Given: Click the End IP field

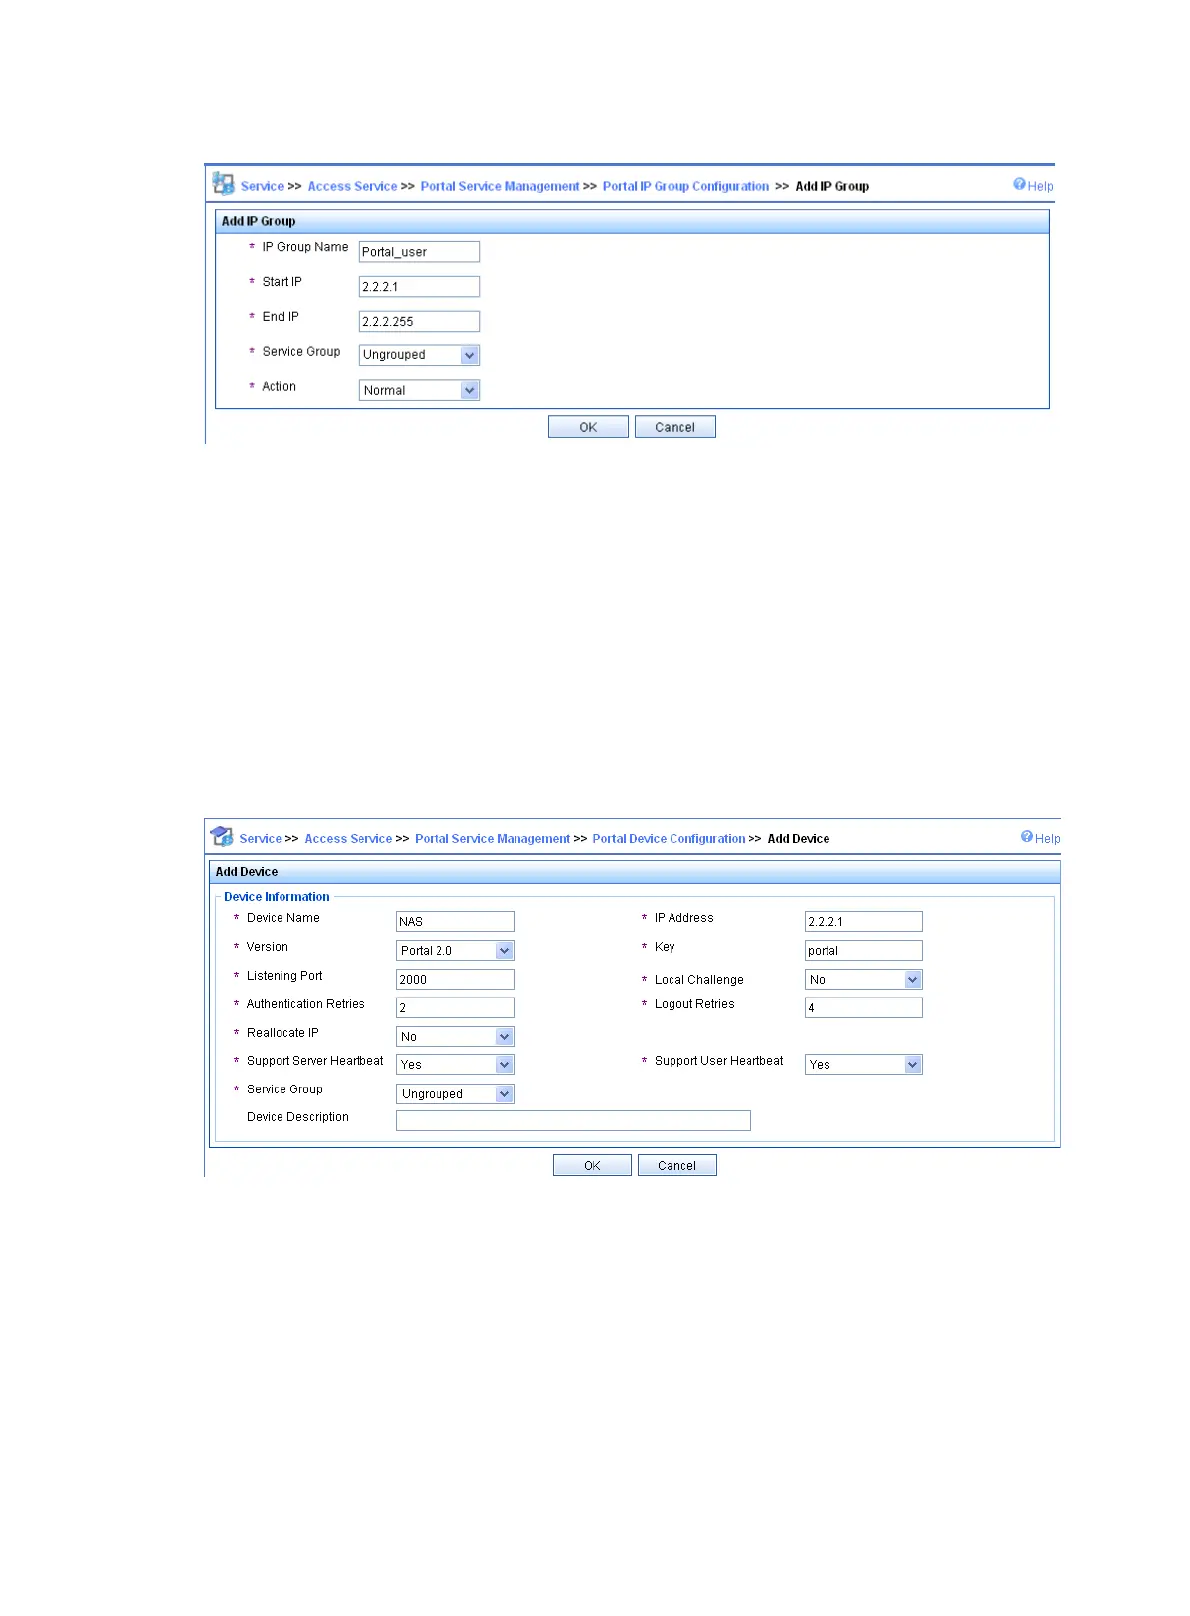Looking at the screenshot, I should click(x=419, y=322).
